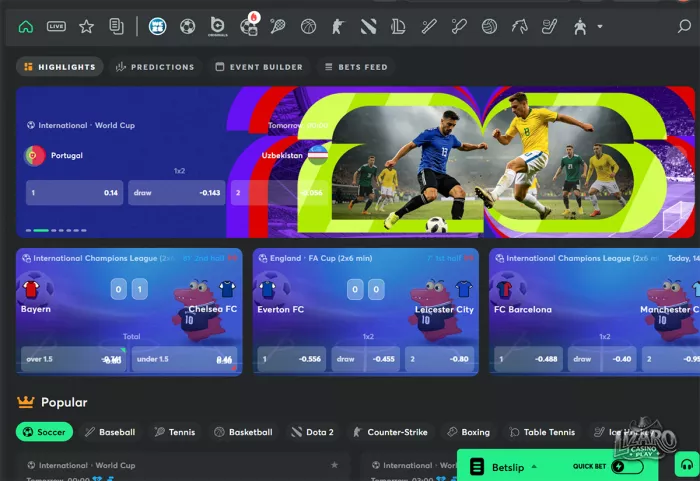Favorite the World Cup match with star
700x481 pixels.
pos(334,465)
